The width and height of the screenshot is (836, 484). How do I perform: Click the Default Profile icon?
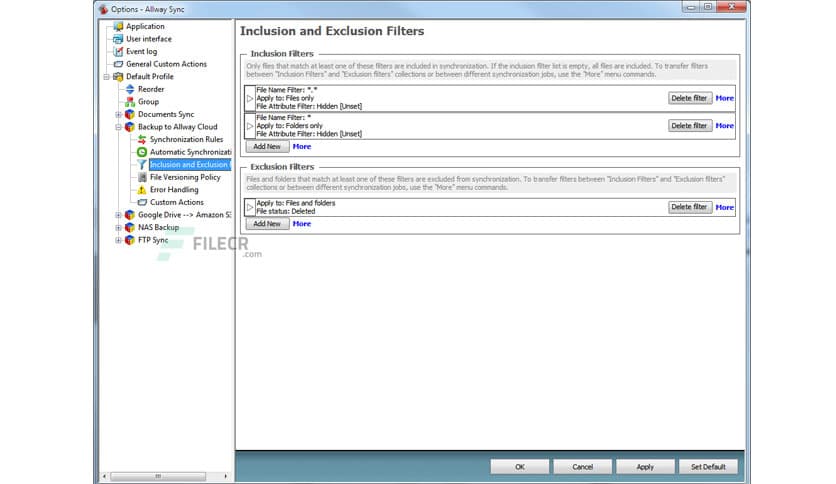point(118,77)
